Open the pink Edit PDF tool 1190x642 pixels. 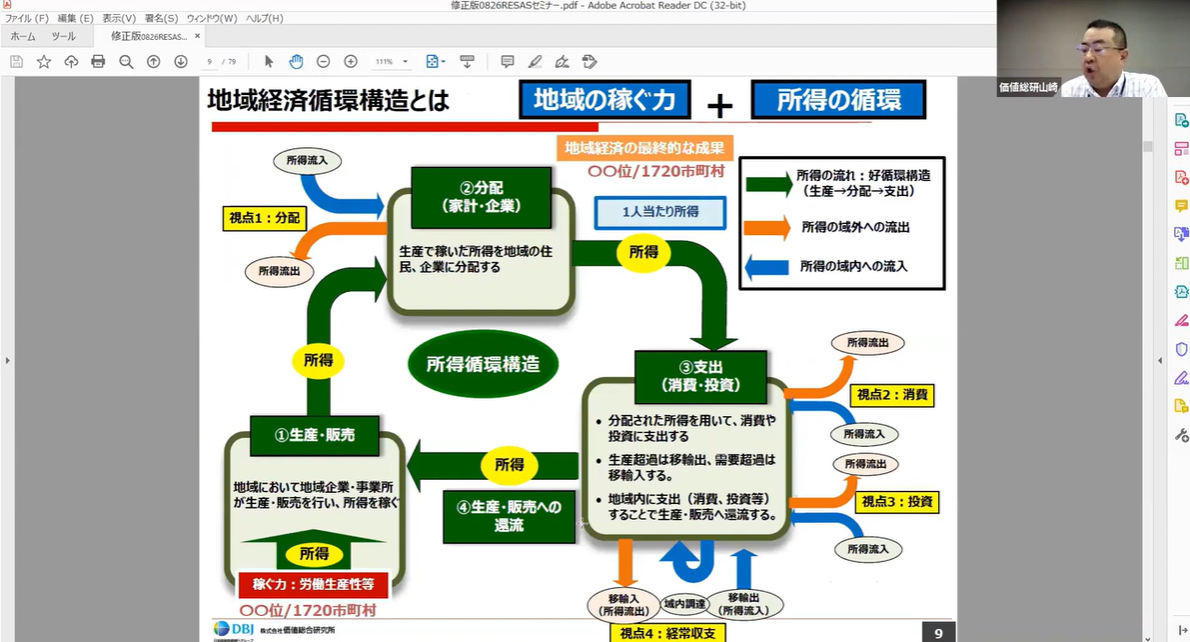coord(1181,149)
